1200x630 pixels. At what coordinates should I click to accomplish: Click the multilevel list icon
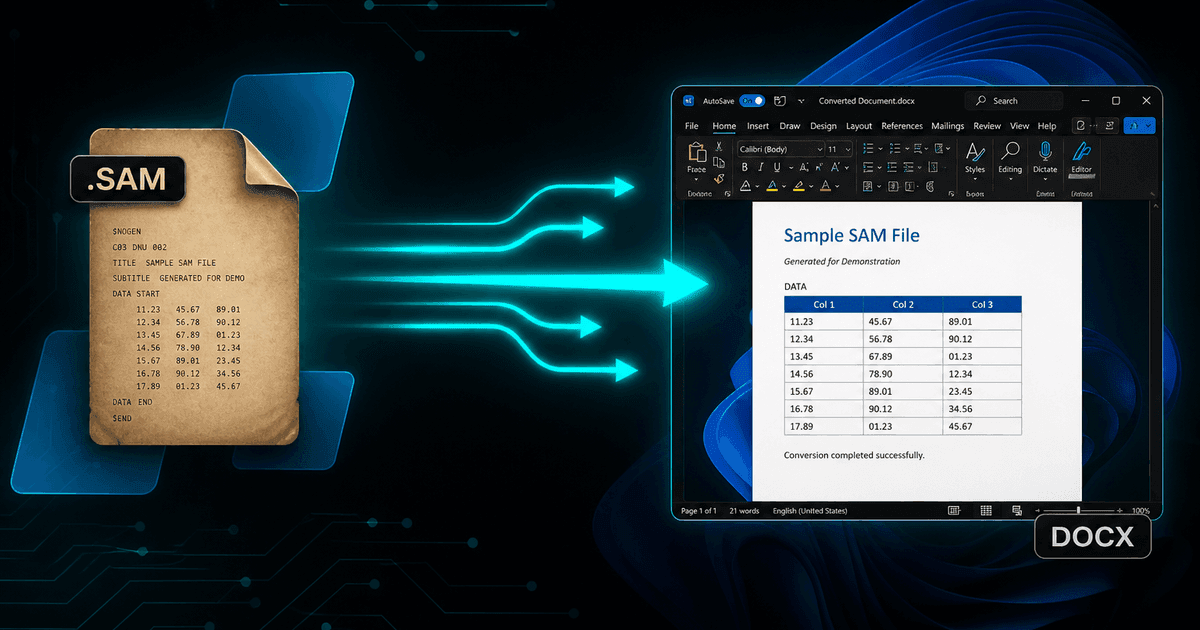(x=918, y=149)
